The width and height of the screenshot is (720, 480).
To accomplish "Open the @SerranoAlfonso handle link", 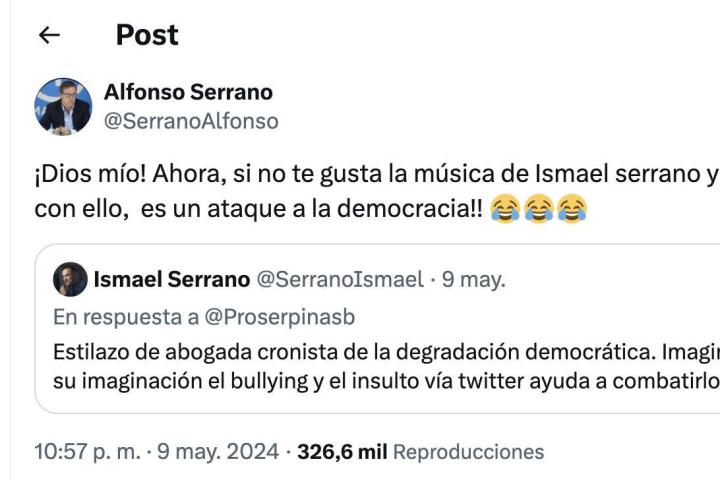I will point(191,121).
